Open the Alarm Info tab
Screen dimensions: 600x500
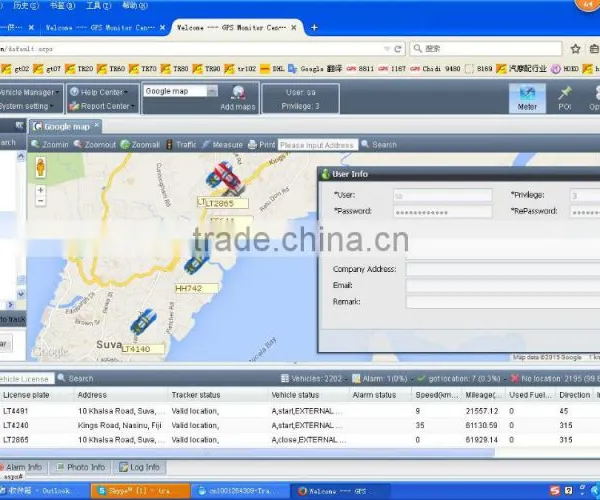(x=22, y=467)
